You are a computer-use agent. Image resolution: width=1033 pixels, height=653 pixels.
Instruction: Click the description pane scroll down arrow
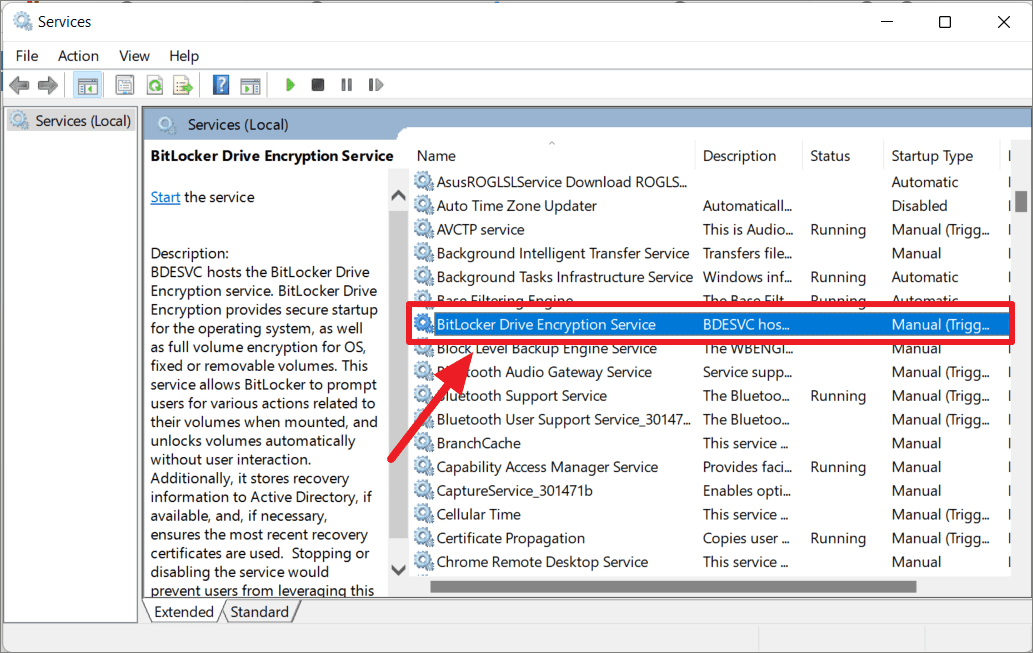click(x=398, y=570)
